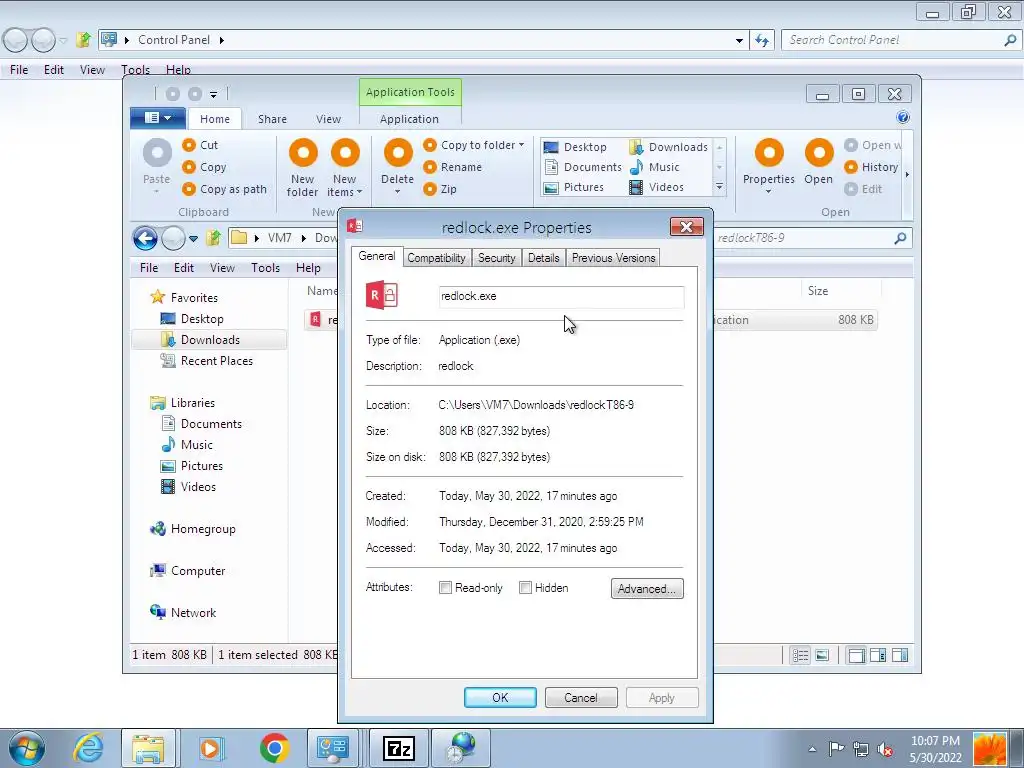1024x768 pixels.
Task: Switch to the Security tab
Action: 496,258
